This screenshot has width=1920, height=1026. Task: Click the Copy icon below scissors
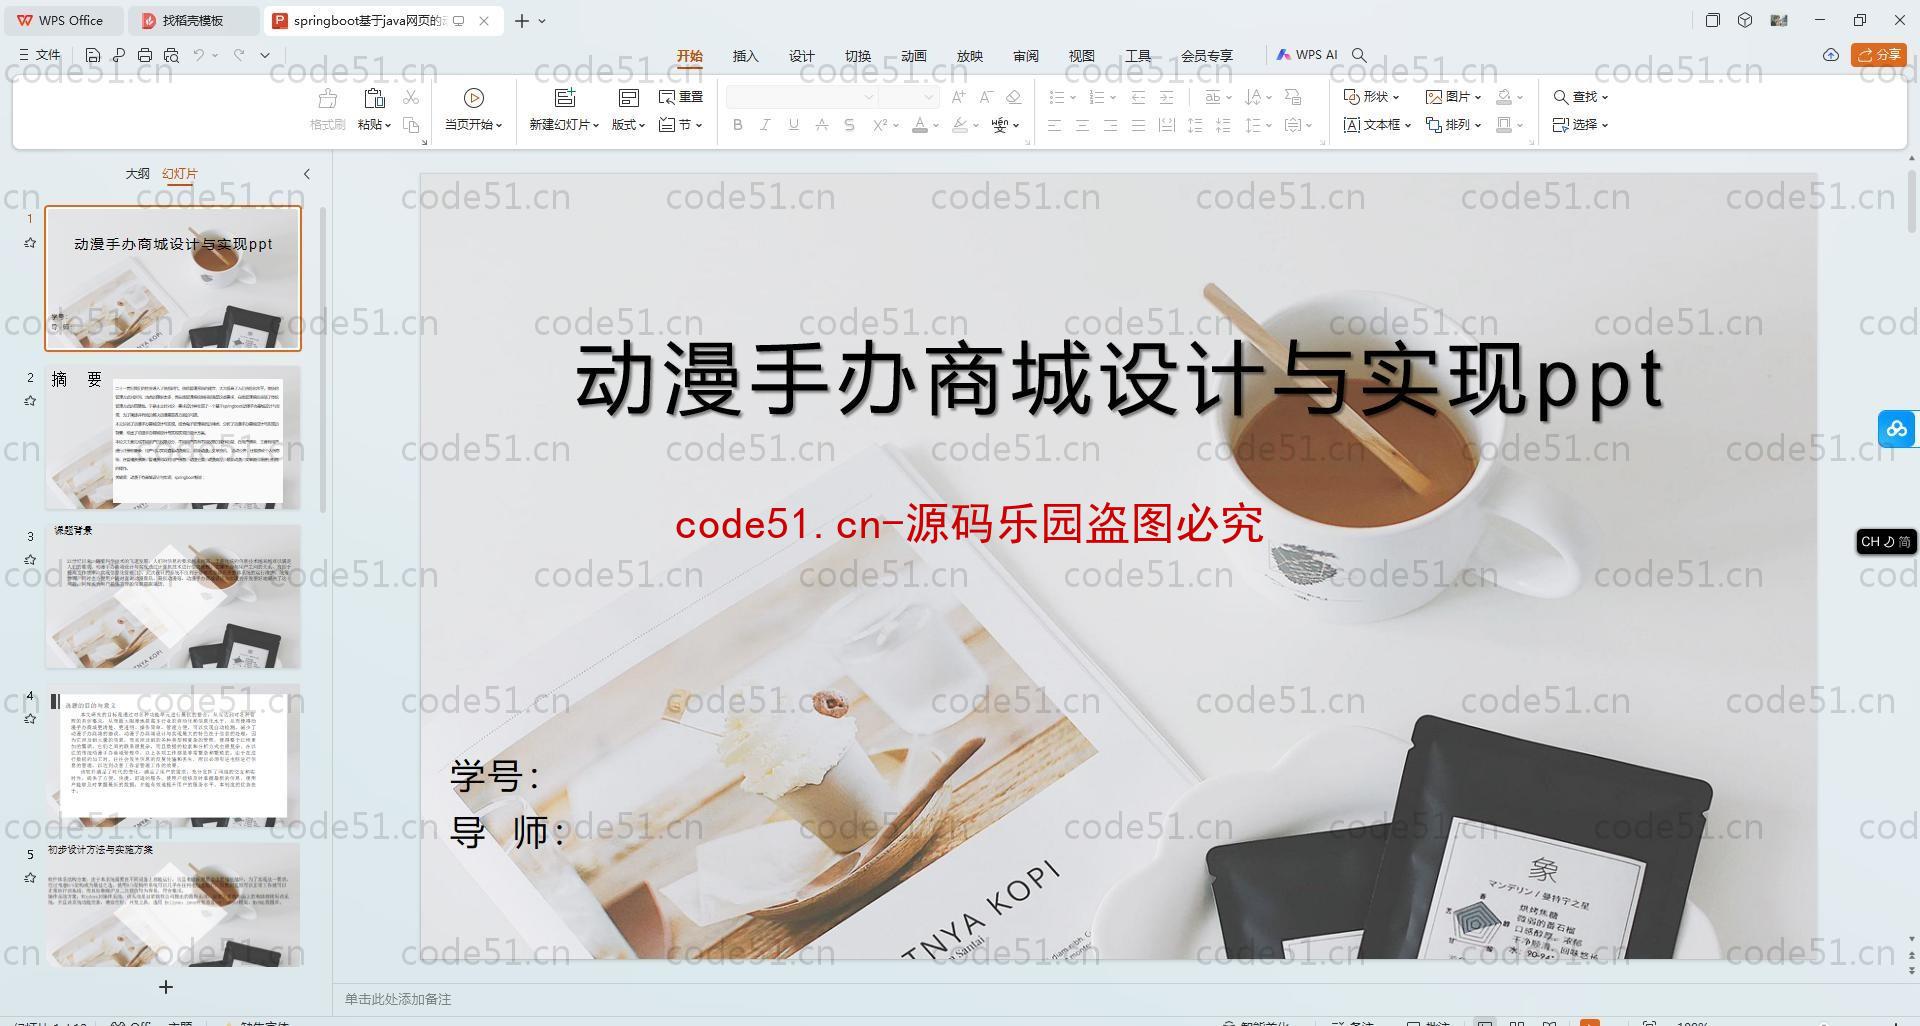(x=411, y=125)
